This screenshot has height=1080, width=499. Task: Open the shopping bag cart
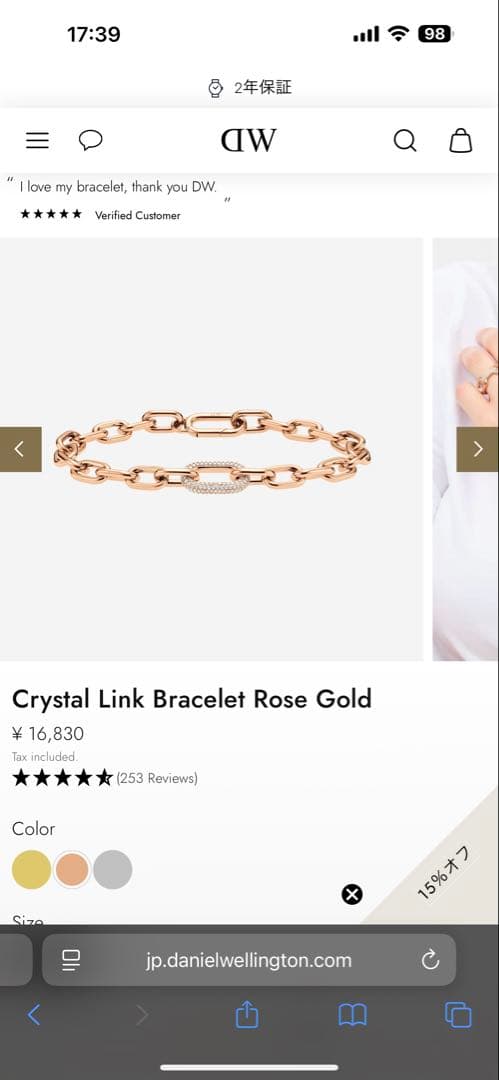[x=460, y=141]
